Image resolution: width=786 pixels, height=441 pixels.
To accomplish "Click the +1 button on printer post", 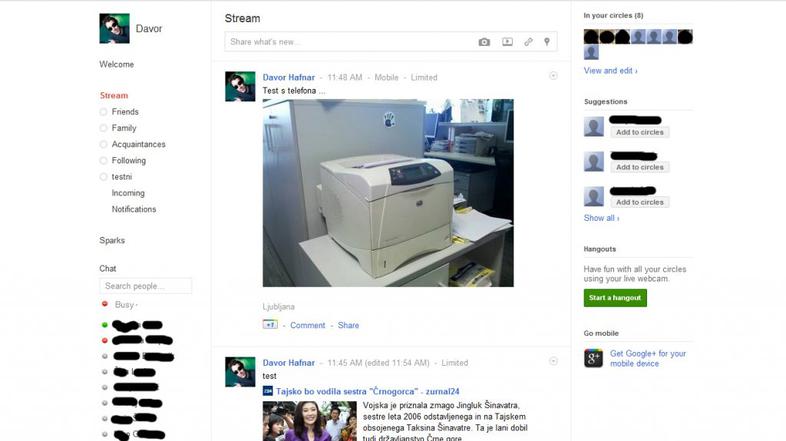I will point(270,325).
